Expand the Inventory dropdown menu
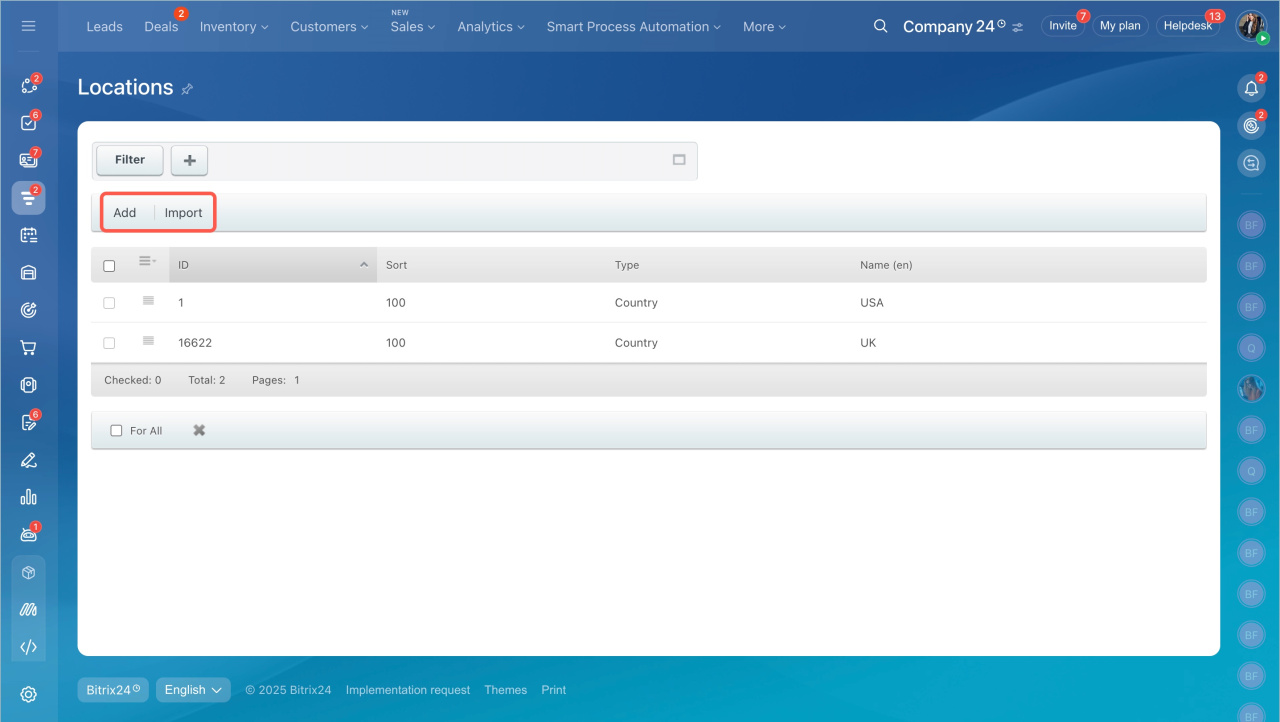Image resolution: width=1280 pixels, height=722 pixels. tap(234, 27)
